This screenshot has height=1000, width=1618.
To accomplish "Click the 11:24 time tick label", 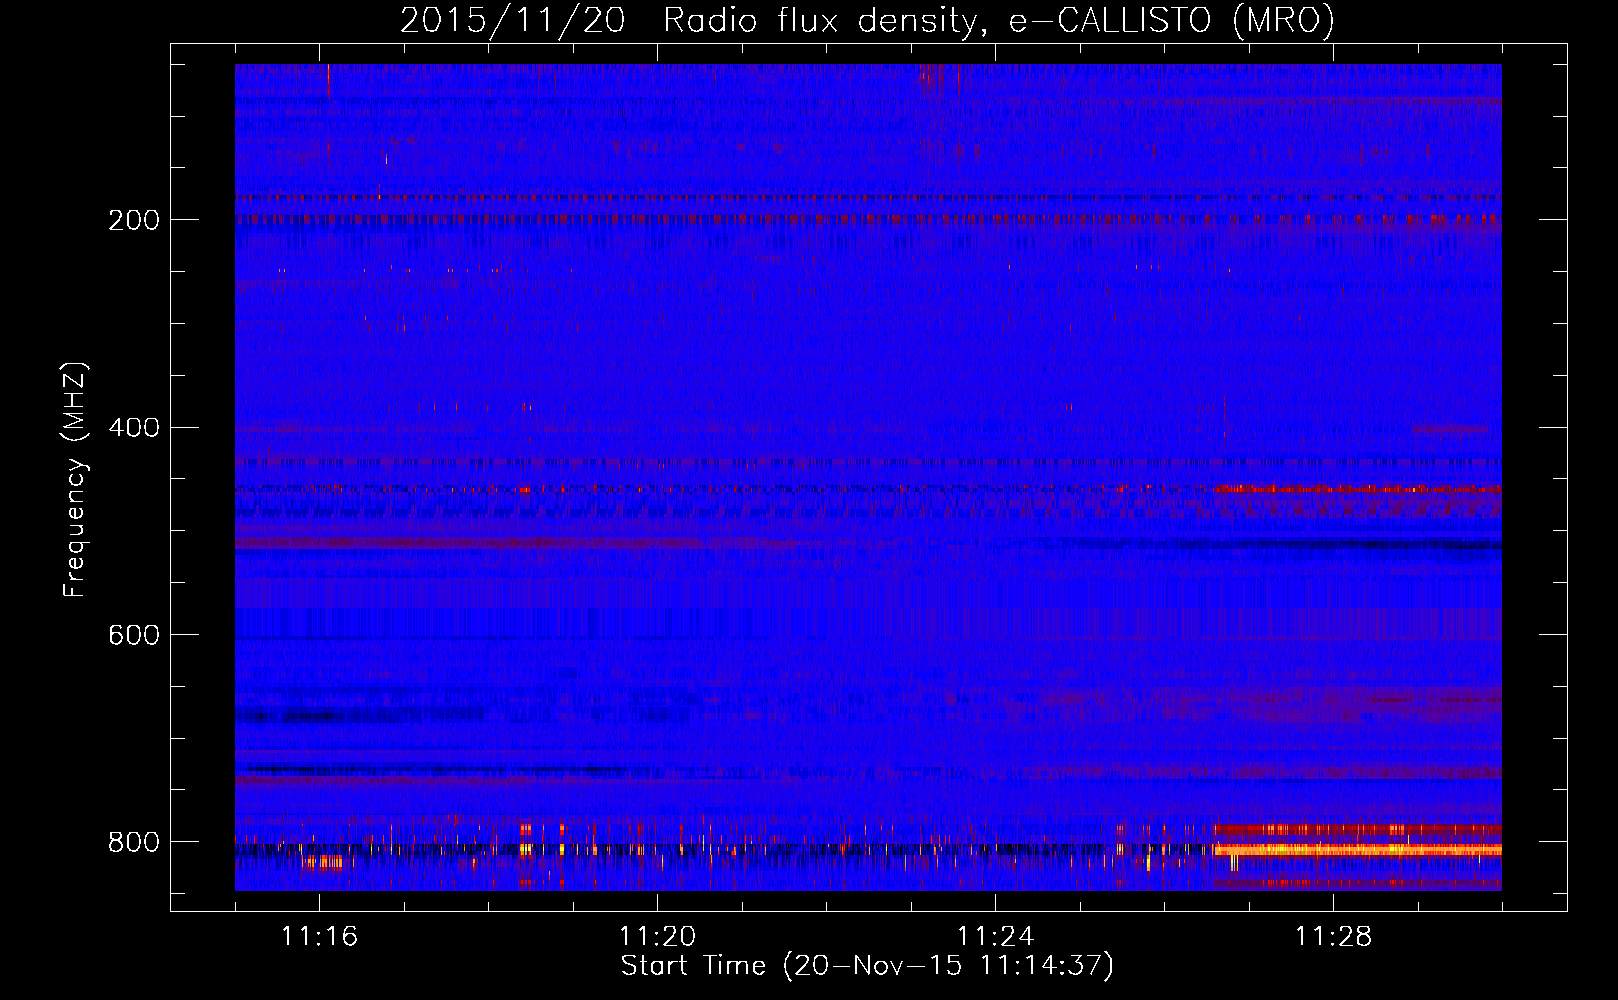I will pyautogui.click(x=995, y=936).
